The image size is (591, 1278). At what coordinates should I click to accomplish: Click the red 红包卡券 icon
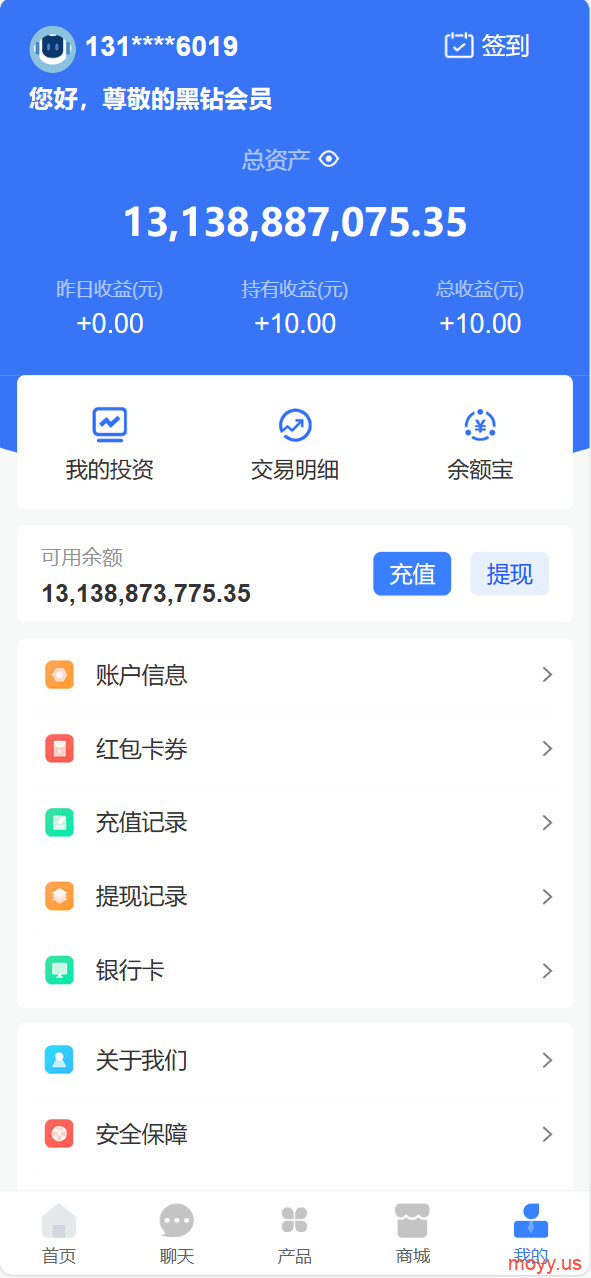point(59,749)
